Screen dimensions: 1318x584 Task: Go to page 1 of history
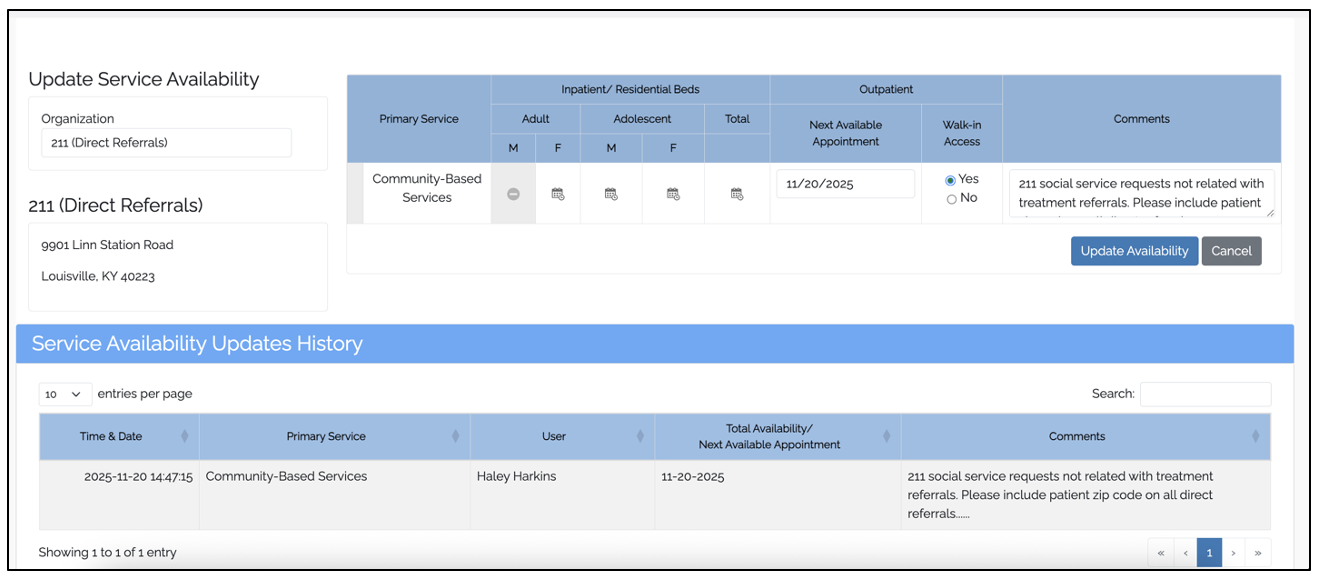pos(1209,552)
